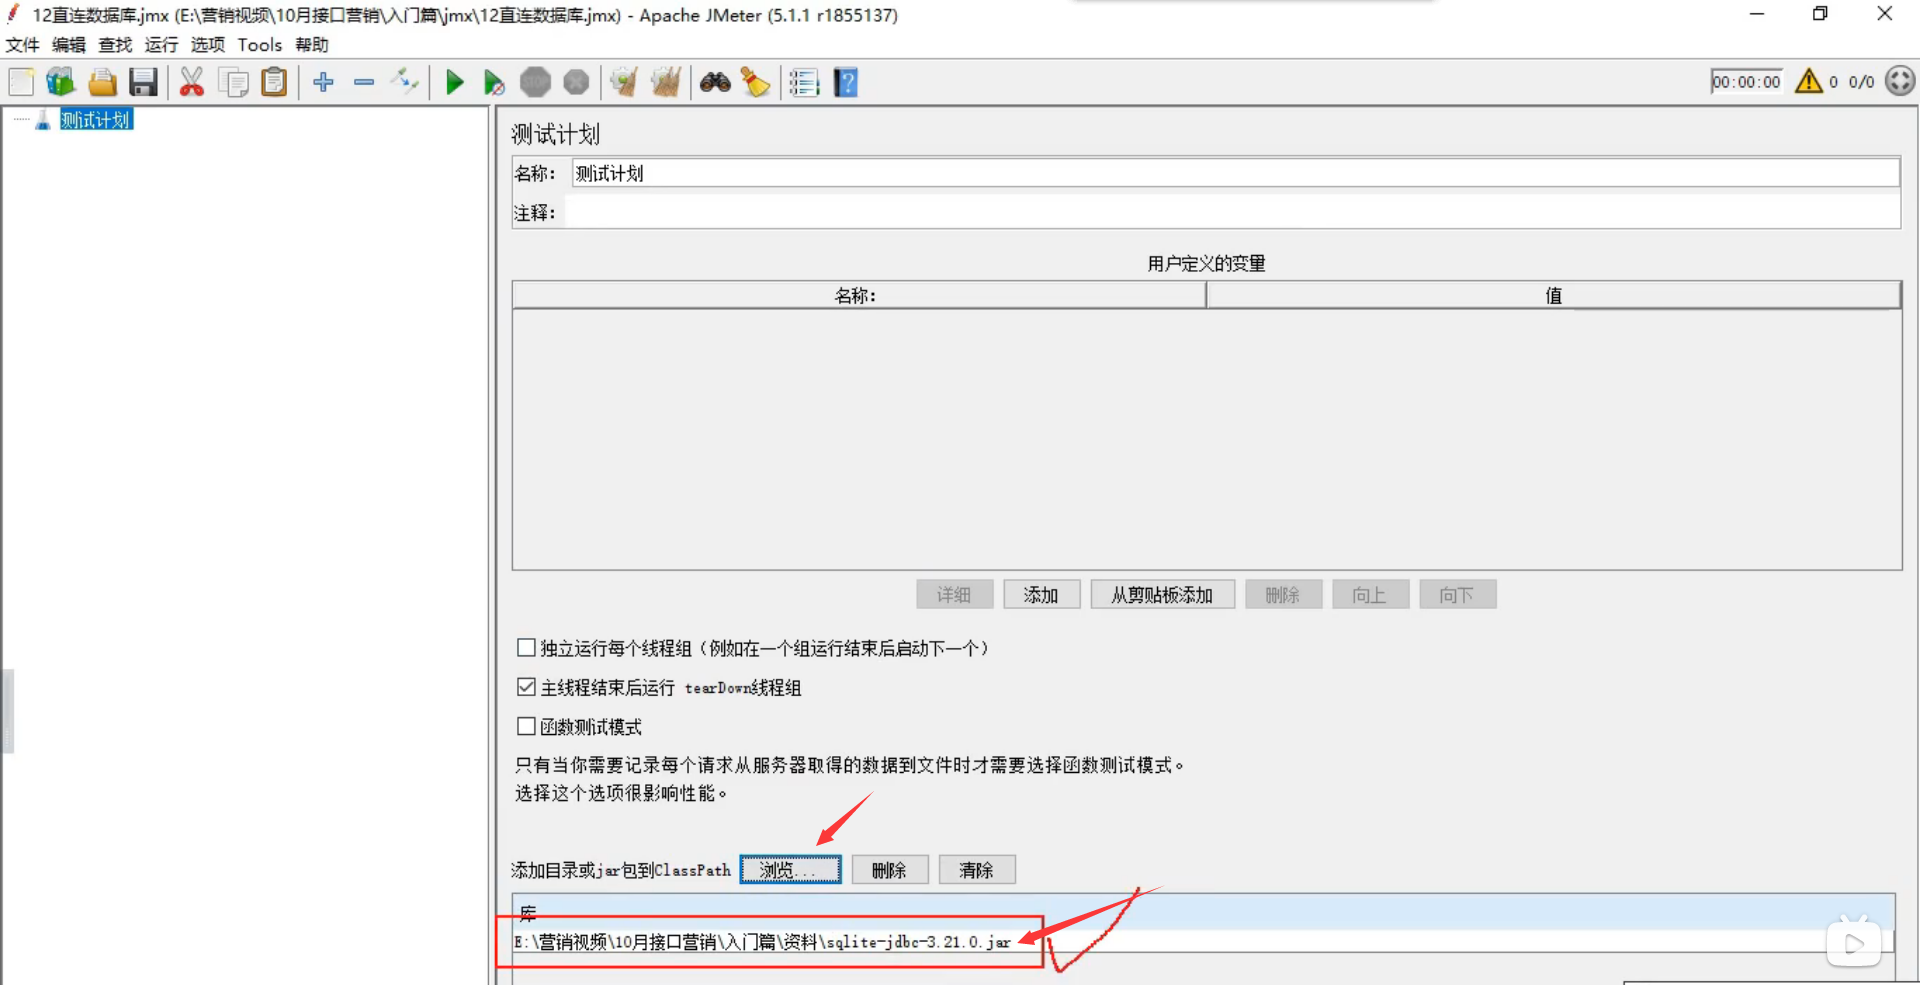
Task: Start the test with green play icon
Action: coord(454,82)
